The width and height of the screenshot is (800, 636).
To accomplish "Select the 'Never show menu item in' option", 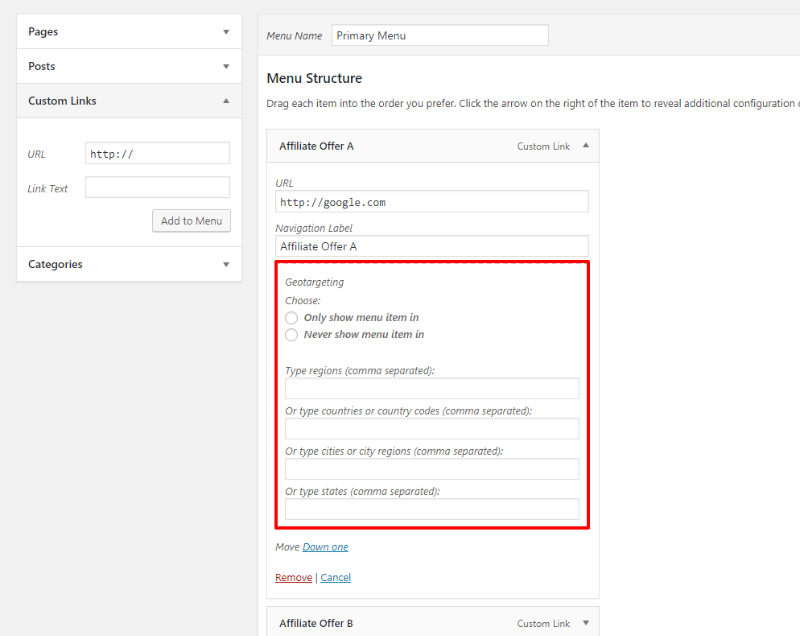I will (291, 334).
